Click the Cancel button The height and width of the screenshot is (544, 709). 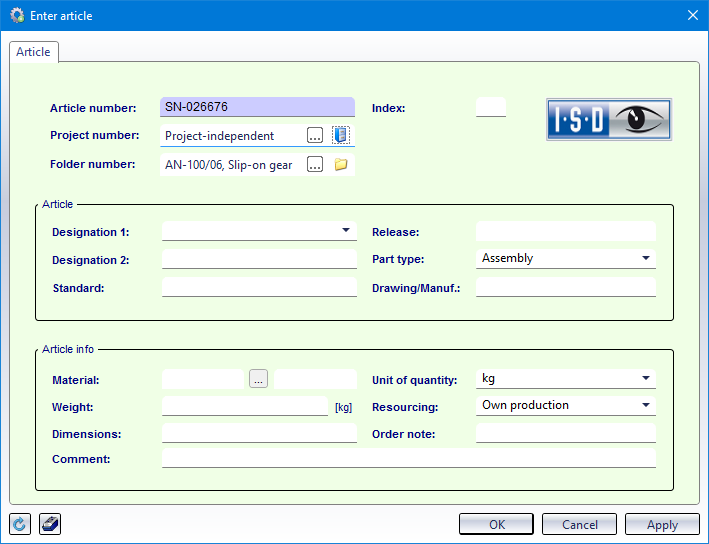(x=579, y=524)
